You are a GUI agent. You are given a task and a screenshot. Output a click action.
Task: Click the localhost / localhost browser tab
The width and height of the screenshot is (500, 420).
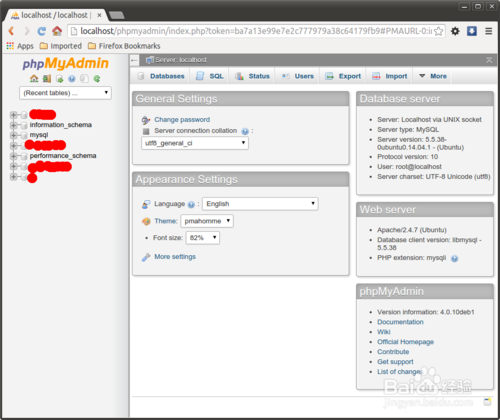pos(55,15)
